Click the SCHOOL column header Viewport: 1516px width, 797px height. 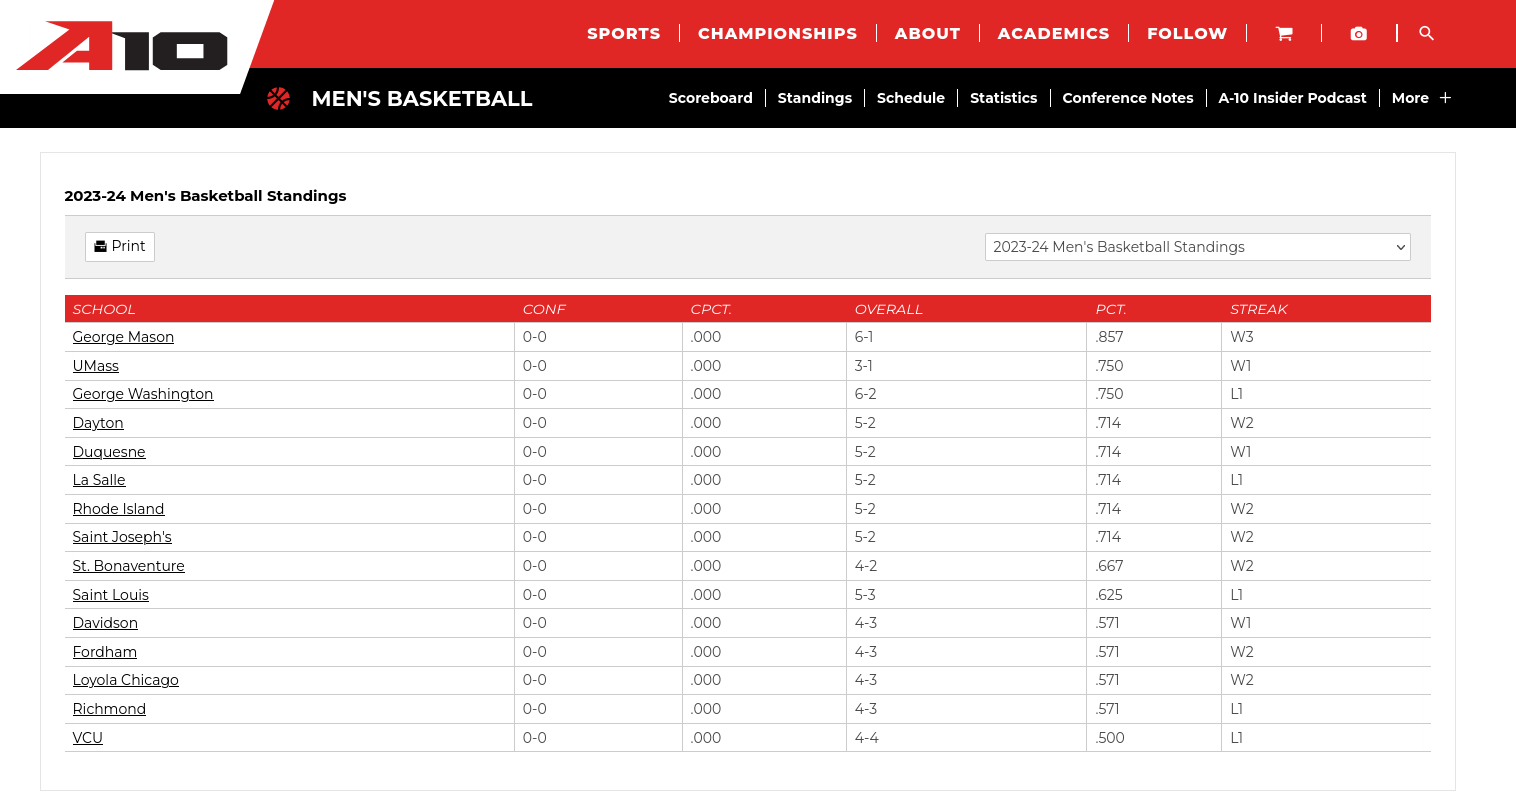click(104, 309)
